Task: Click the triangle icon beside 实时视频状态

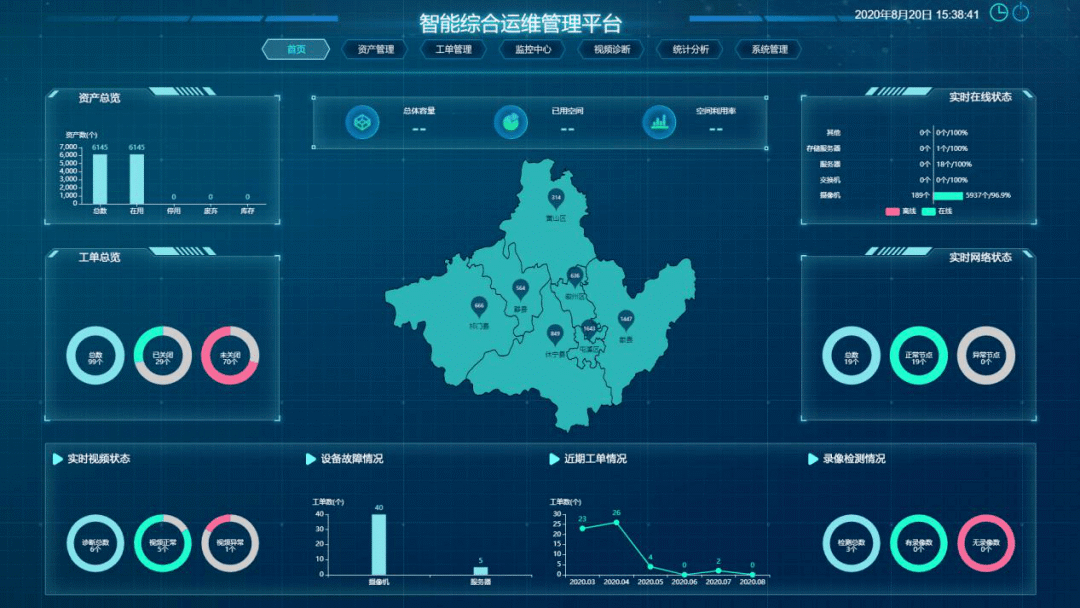Action: coord(58,459)
